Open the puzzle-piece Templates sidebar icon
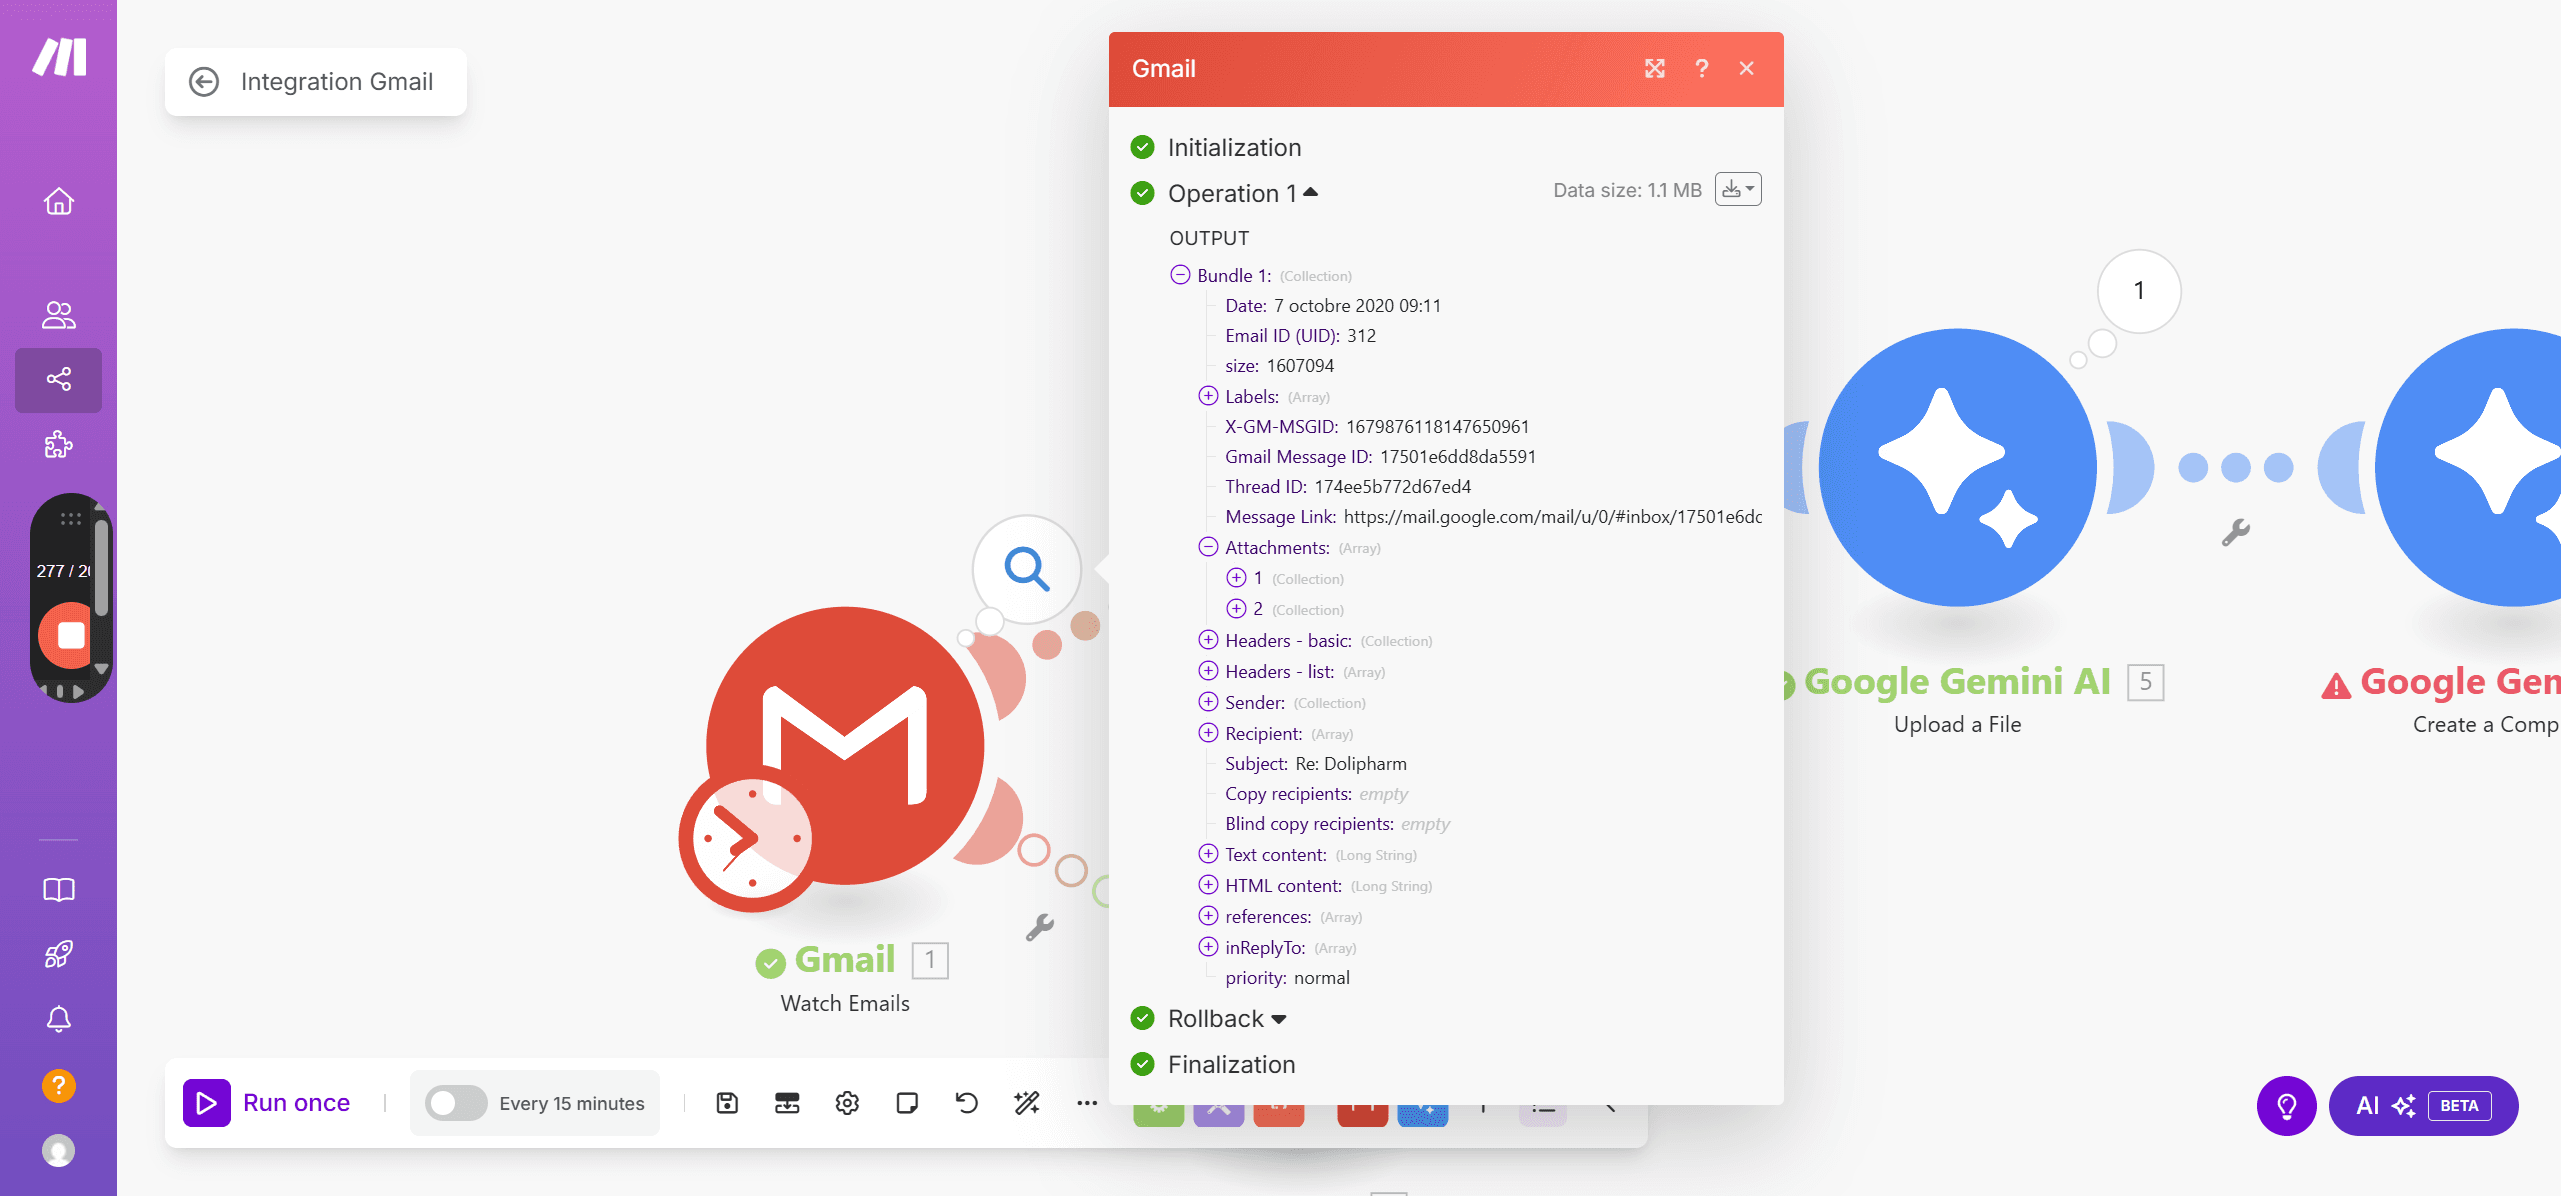 tap(59, 444)
